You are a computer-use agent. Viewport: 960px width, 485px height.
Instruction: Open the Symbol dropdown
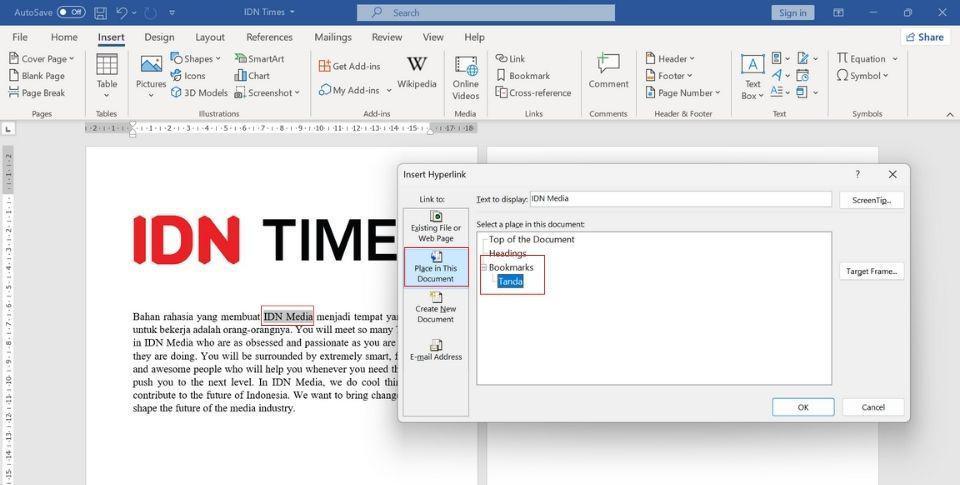[862, 76]
